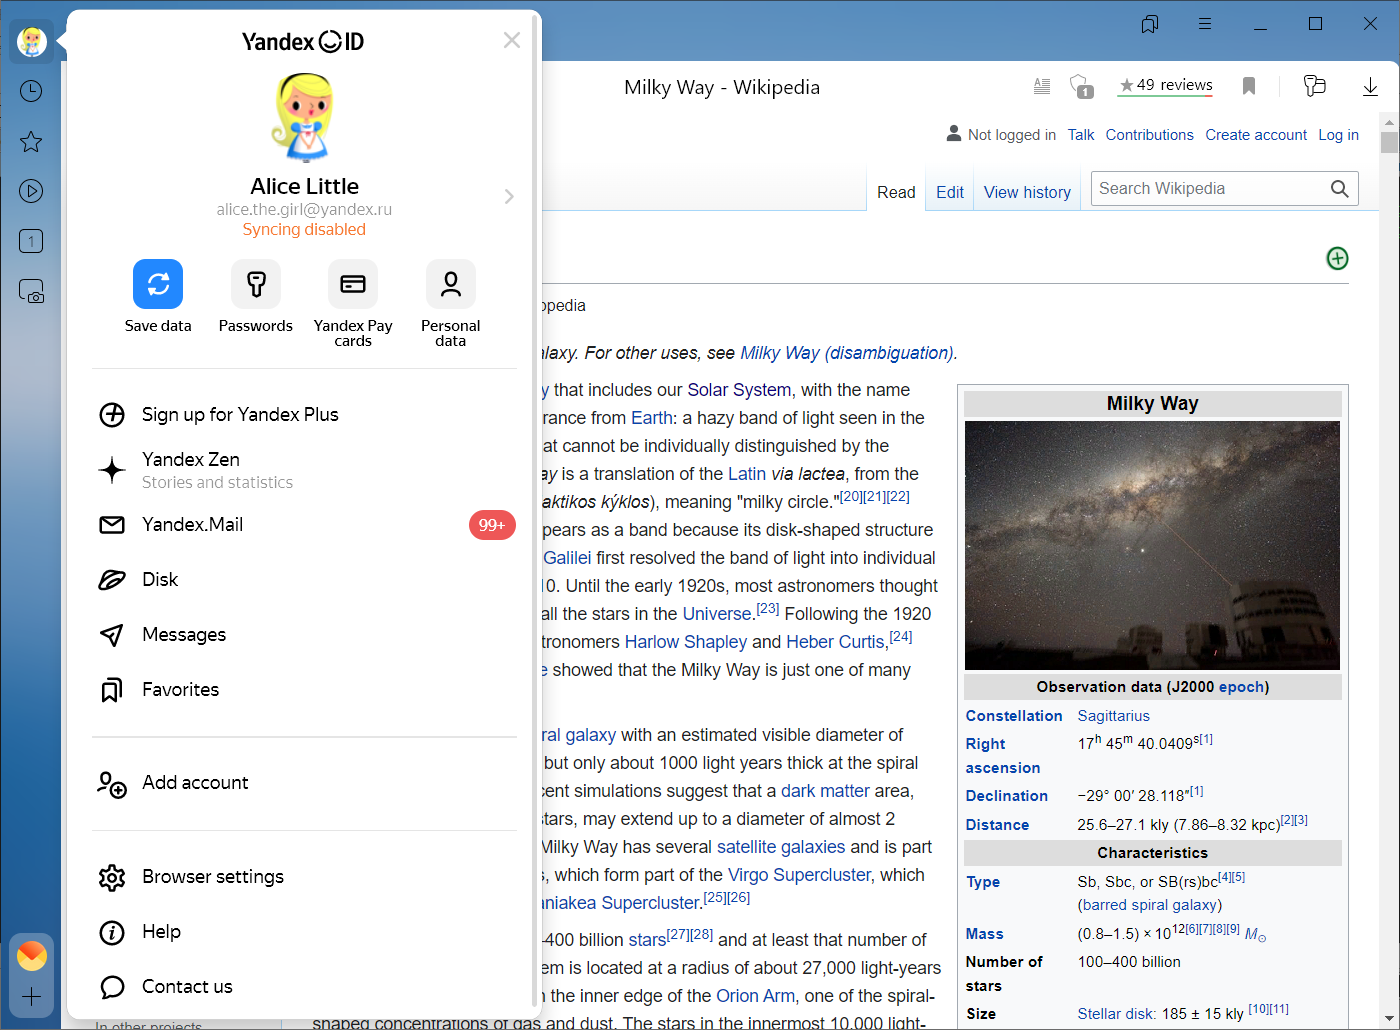Open Yandex Zen stories and statistics
Screen dimensions: 1400x1030
click(304, 470)
